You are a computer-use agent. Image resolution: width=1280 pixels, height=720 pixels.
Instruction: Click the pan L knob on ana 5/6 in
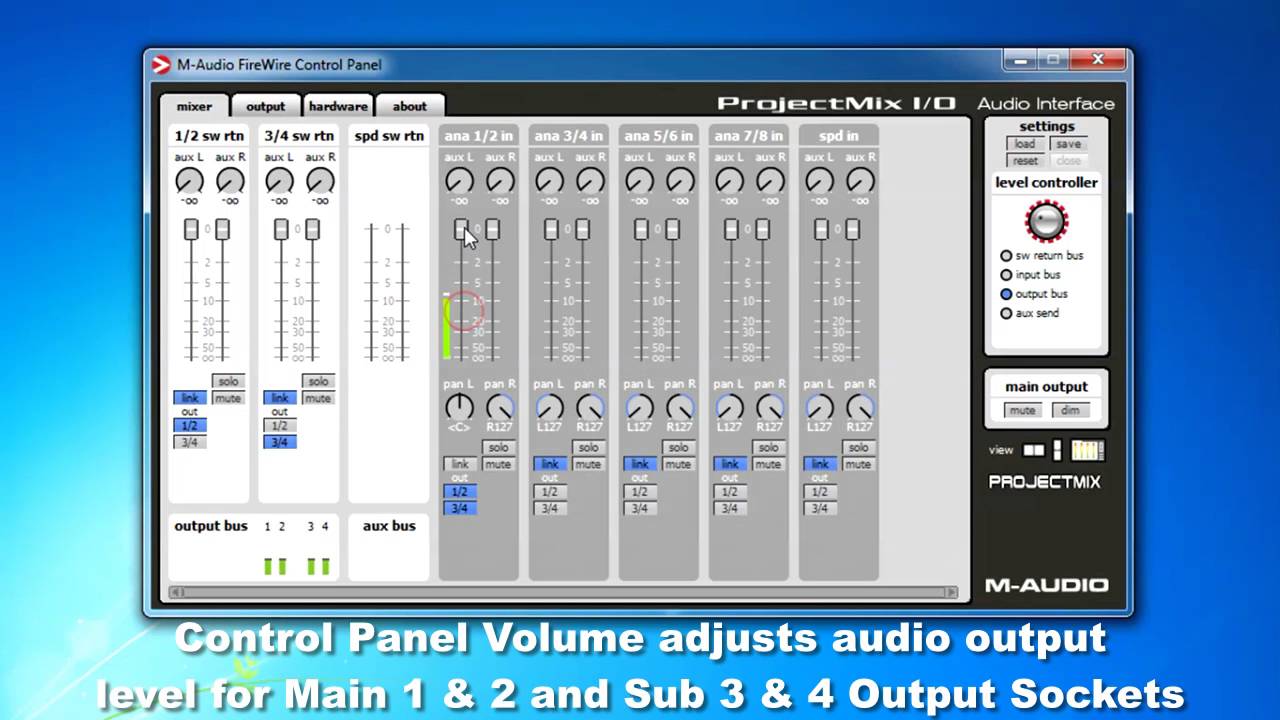pyautogui.click(x=639, y=407)
